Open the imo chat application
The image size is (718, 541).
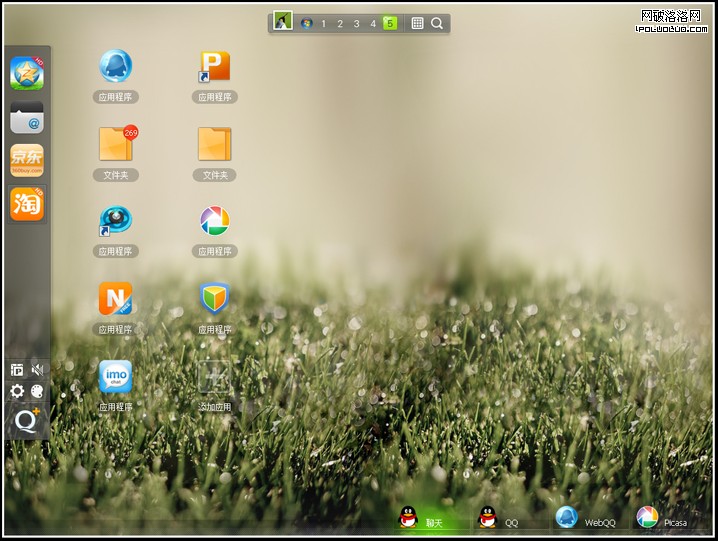(115, 376)
